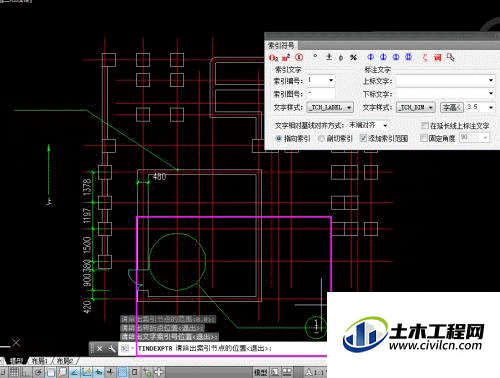Toggle Ortho Mode in status bar
Image resolution: width=500 pixels, height=378 pixels.
coord(26,372)
